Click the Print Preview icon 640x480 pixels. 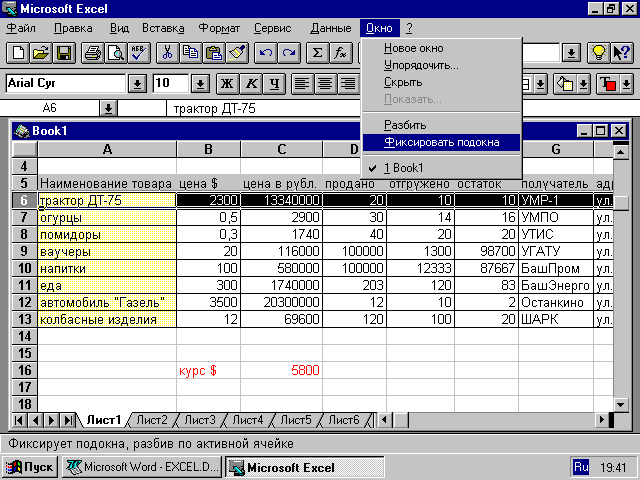click(x=116, y=53)
